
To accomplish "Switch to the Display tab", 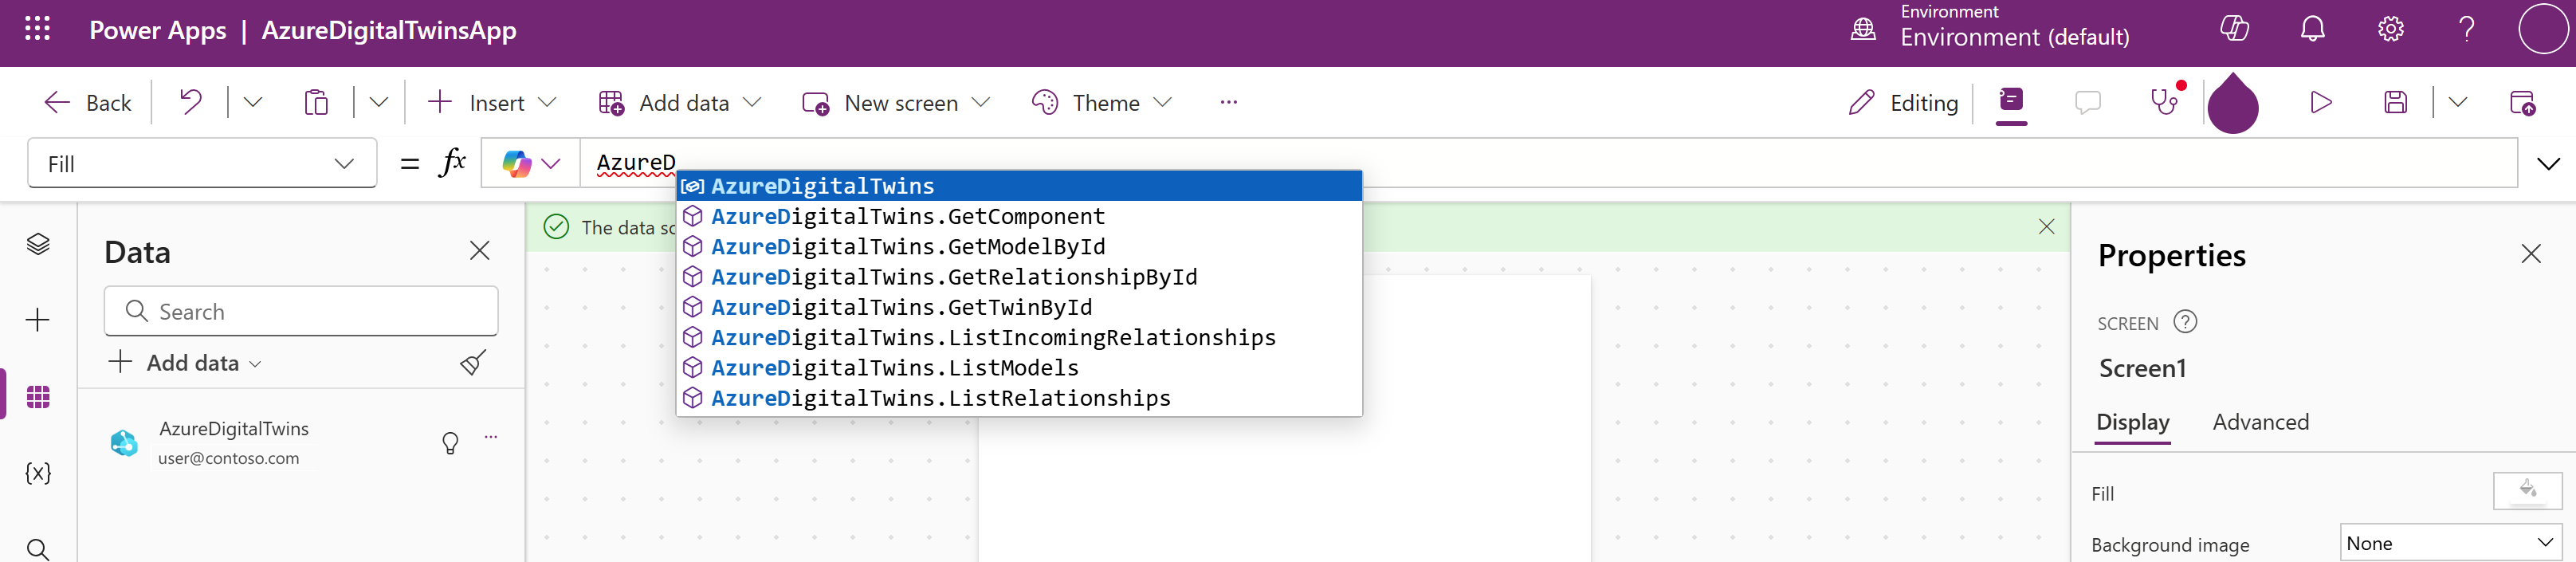I will point(2133,422).
